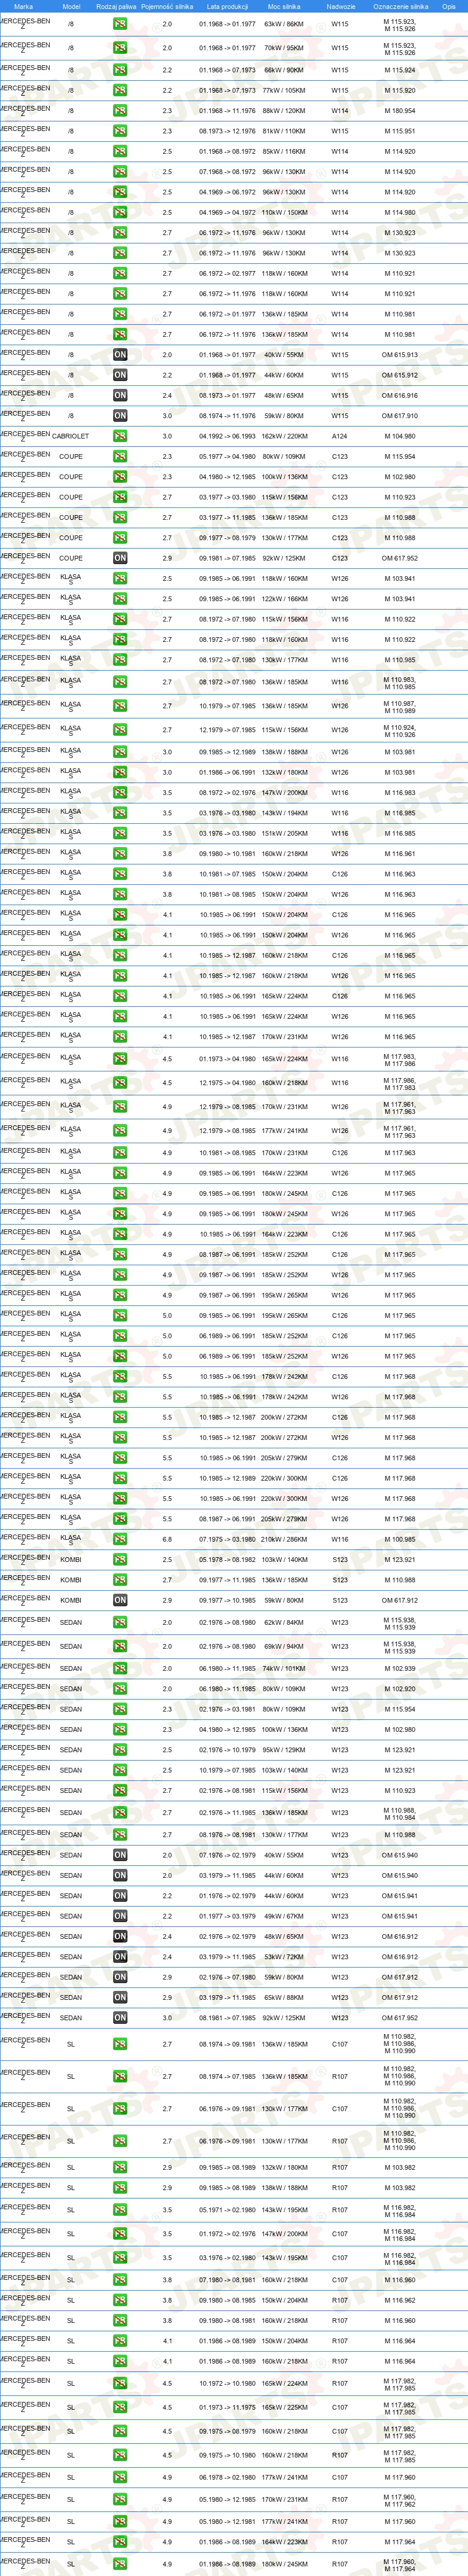Click the 69kW / 94KM power cell
468x2576 pixels.
[x=284, y=1647]
